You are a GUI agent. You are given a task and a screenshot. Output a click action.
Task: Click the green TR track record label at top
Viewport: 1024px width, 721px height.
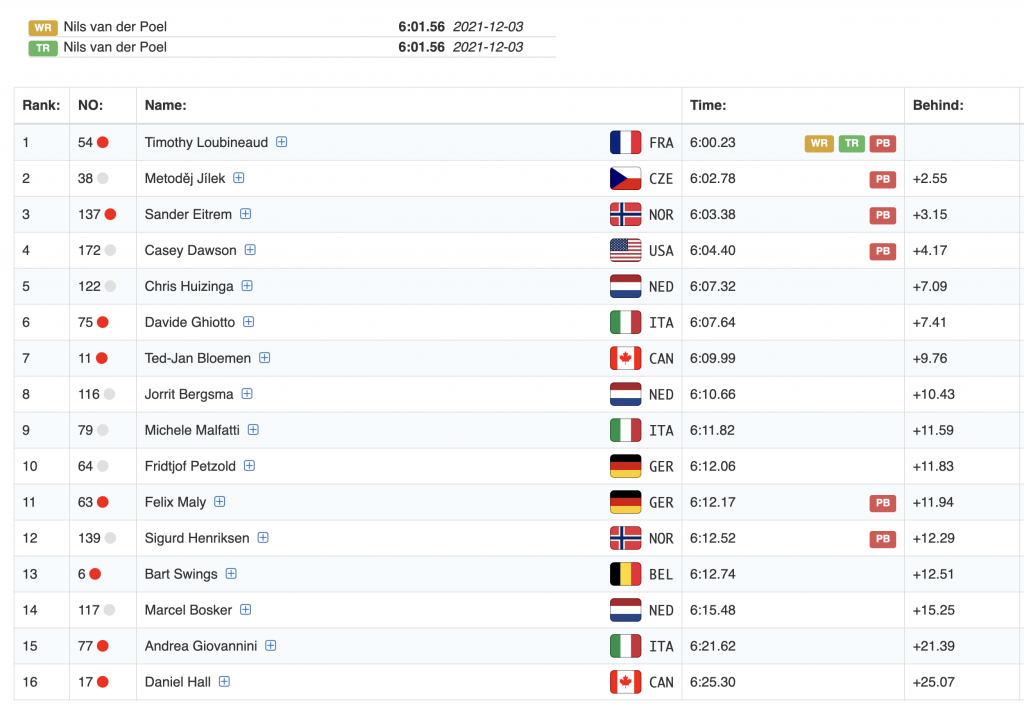click(x=43, y=47)
